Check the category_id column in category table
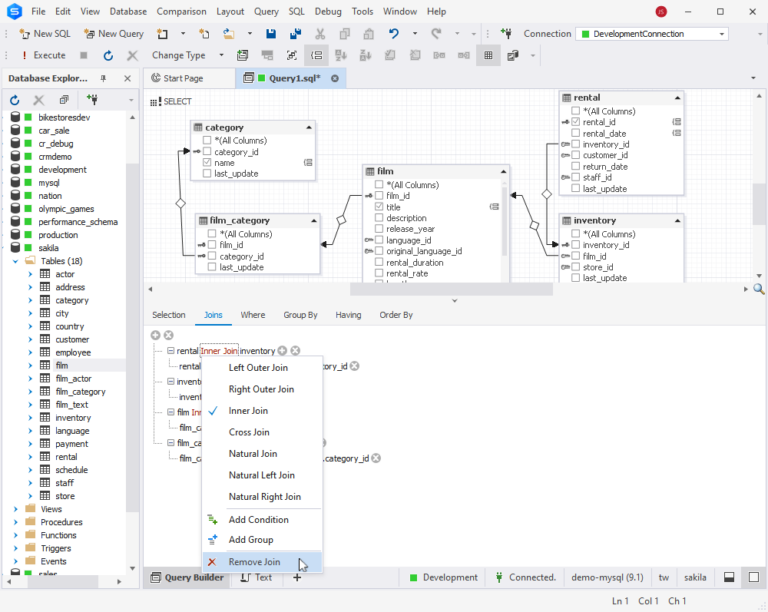The width and height of the screenshot is (768, 612). point(207,152)
